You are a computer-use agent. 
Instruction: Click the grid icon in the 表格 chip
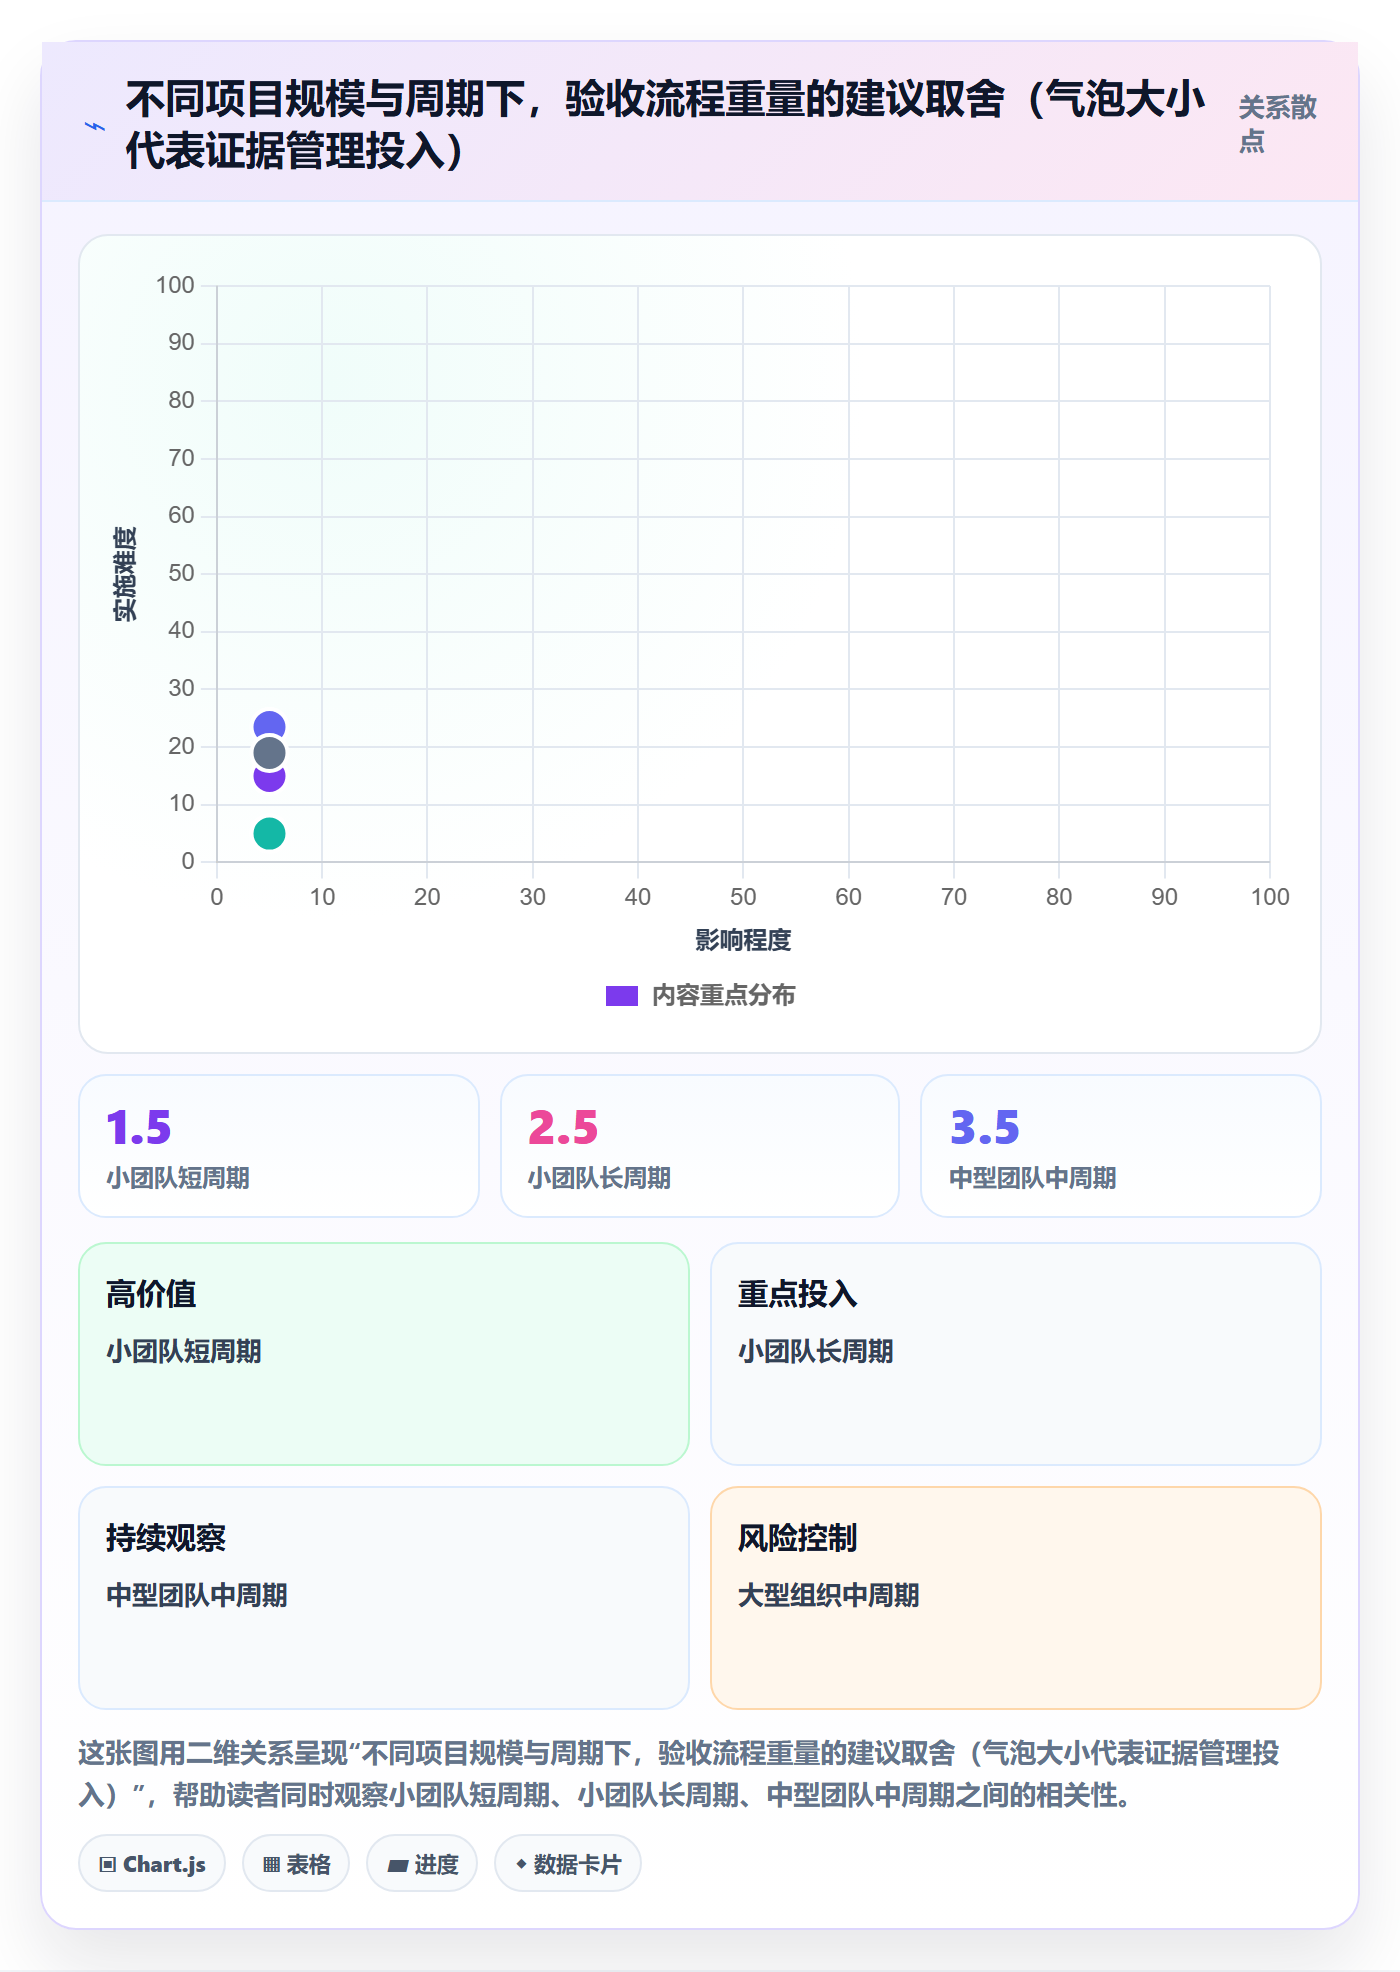point(271,1865)
